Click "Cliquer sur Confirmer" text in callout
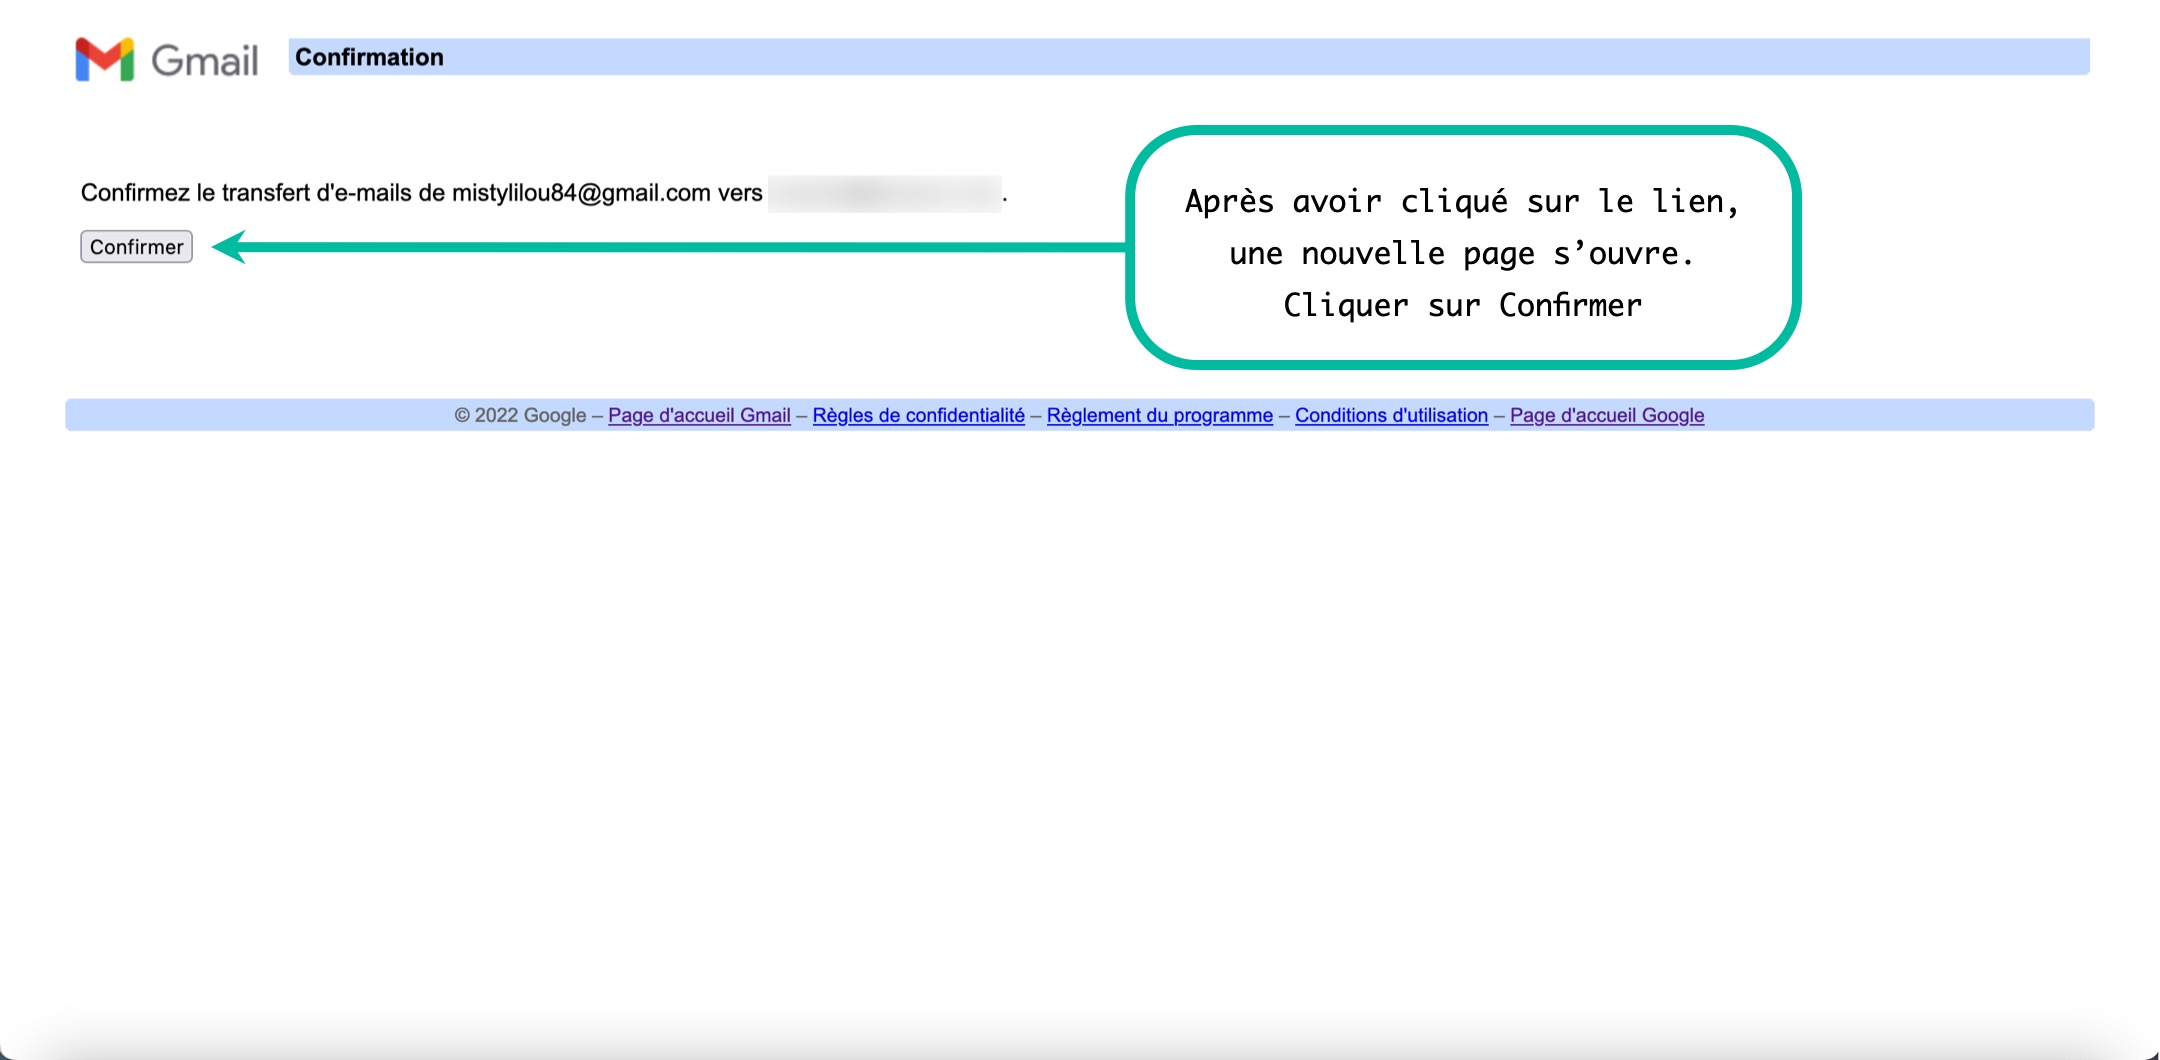 pos(1461,306)
